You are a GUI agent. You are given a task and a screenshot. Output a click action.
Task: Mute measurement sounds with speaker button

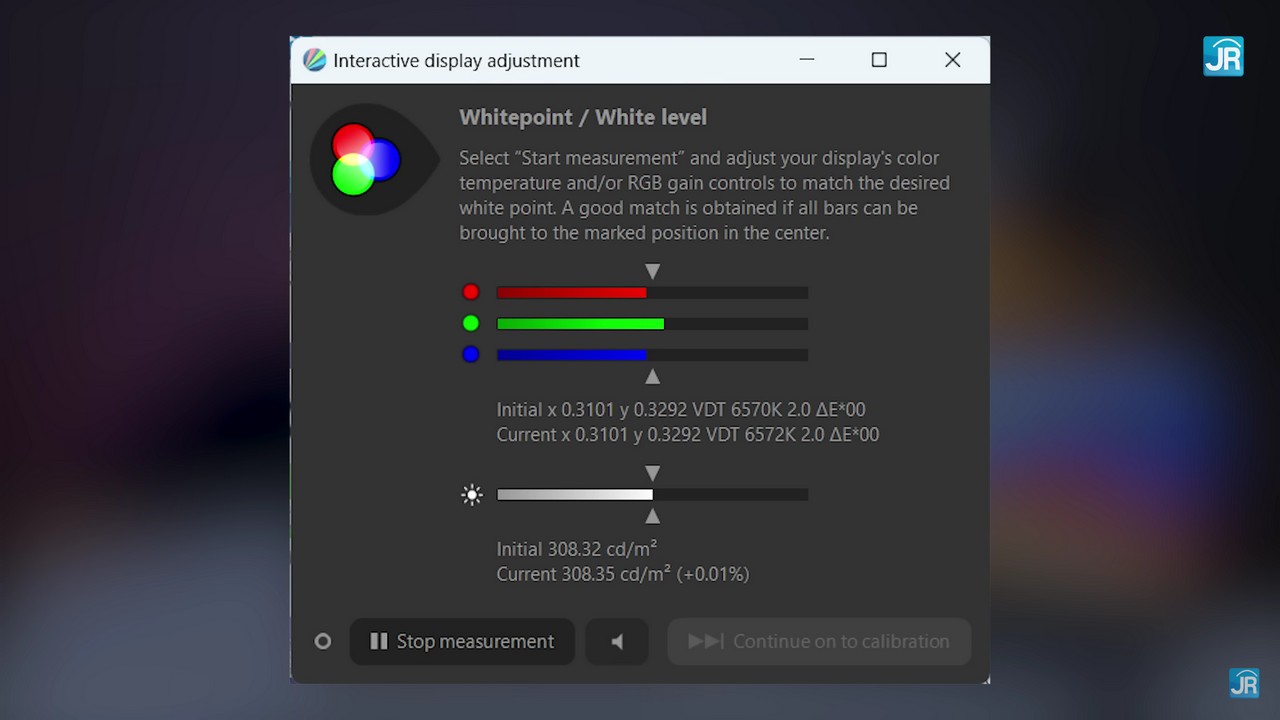[617, 642]
